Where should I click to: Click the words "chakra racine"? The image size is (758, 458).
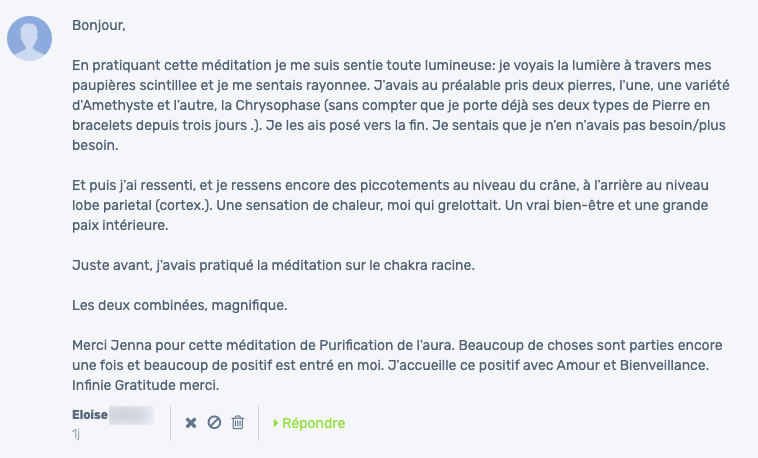[x=429, y=266]
